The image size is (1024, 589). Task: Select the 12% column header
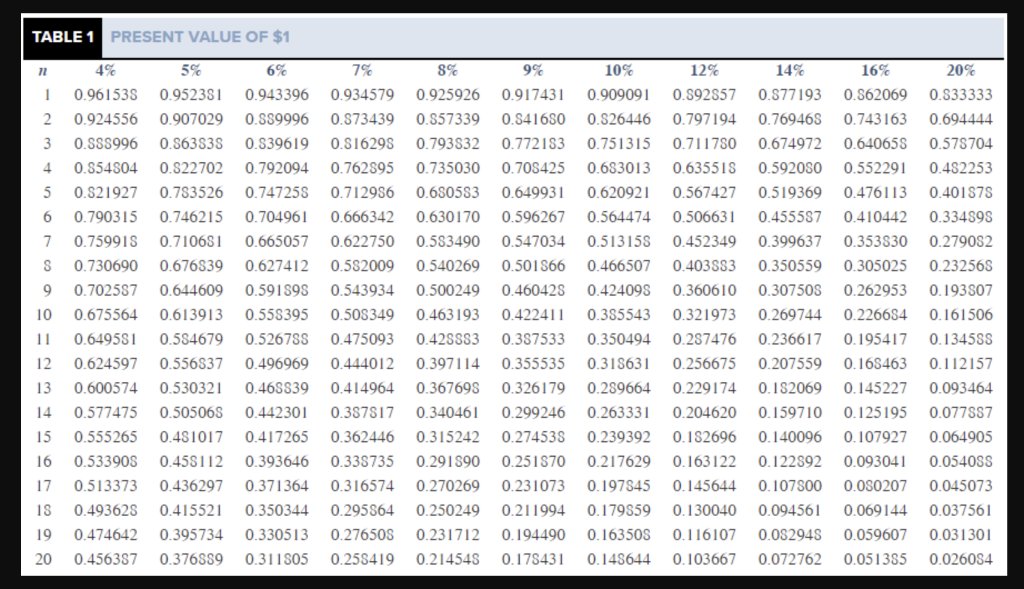coord(706,70)
